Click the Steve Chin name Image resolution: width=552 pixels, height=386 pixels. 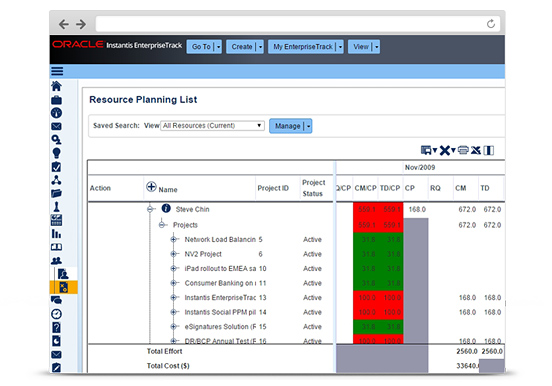(192, 209)
